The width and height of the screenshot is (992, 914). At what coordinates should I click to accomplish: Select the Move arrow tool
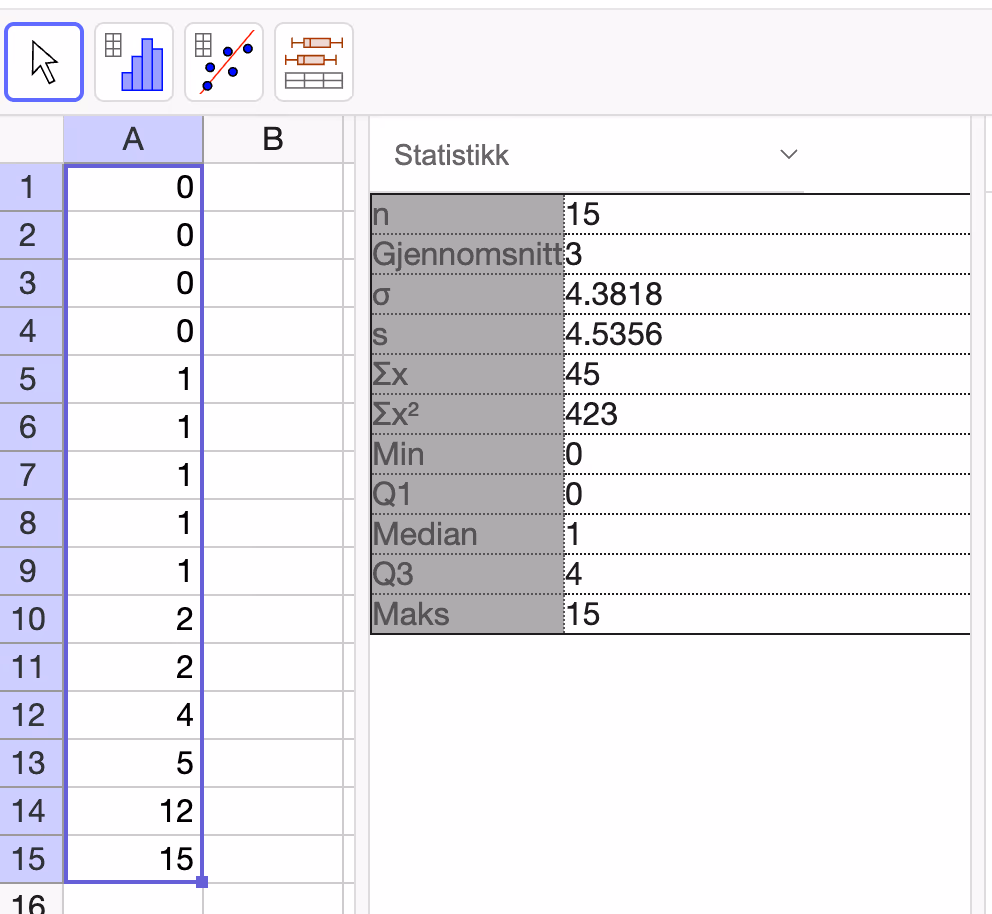click(44, 62)
